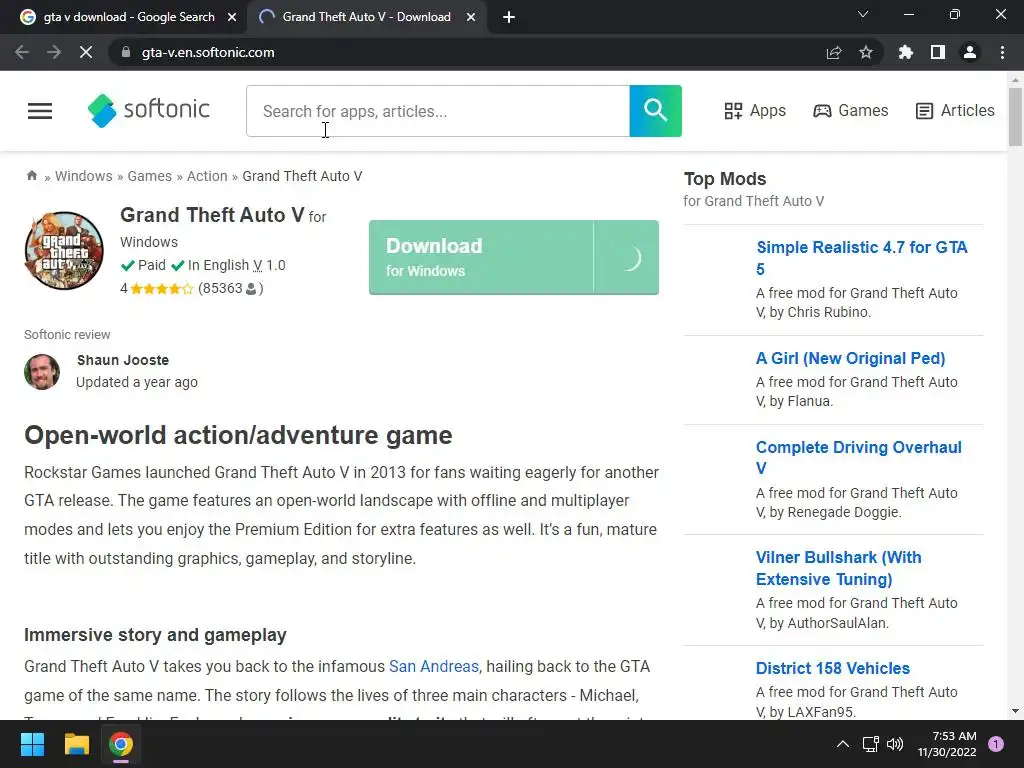Open the Chrome three-dot menu

pyautogui.click(x=1002, y=52)
